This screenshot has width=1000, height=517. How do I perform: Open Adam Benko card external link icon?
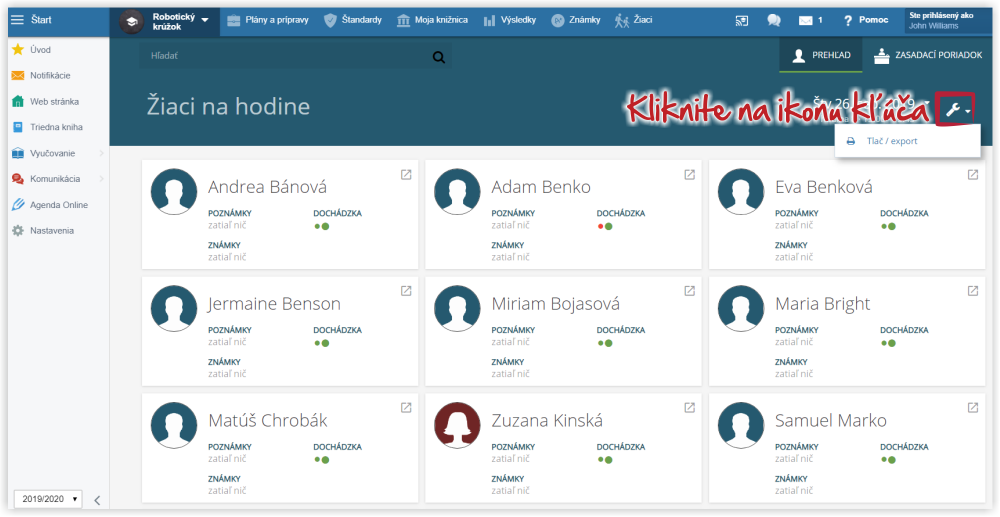[x=689, y=175]
